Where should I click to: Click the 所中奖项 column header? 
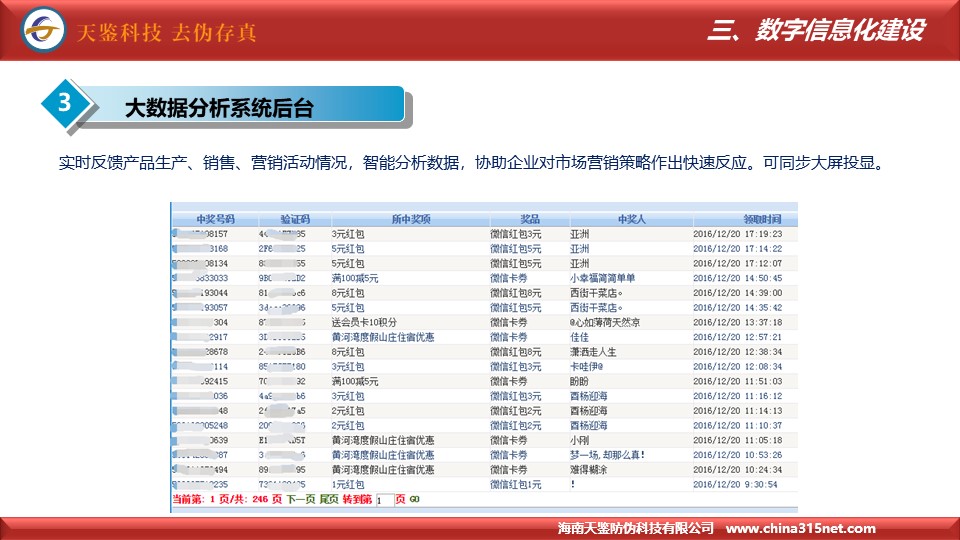pyautogui.click(x=410, y=219)
